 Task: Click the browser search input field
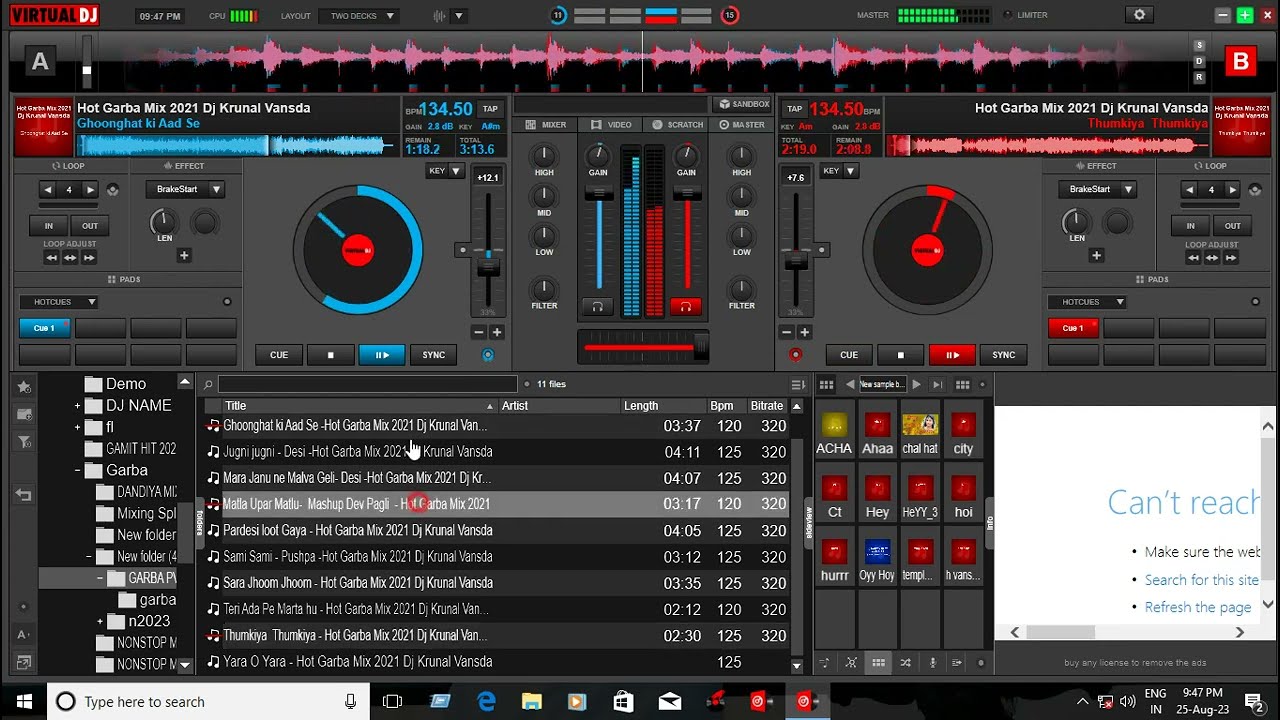[x=367, y=384]
